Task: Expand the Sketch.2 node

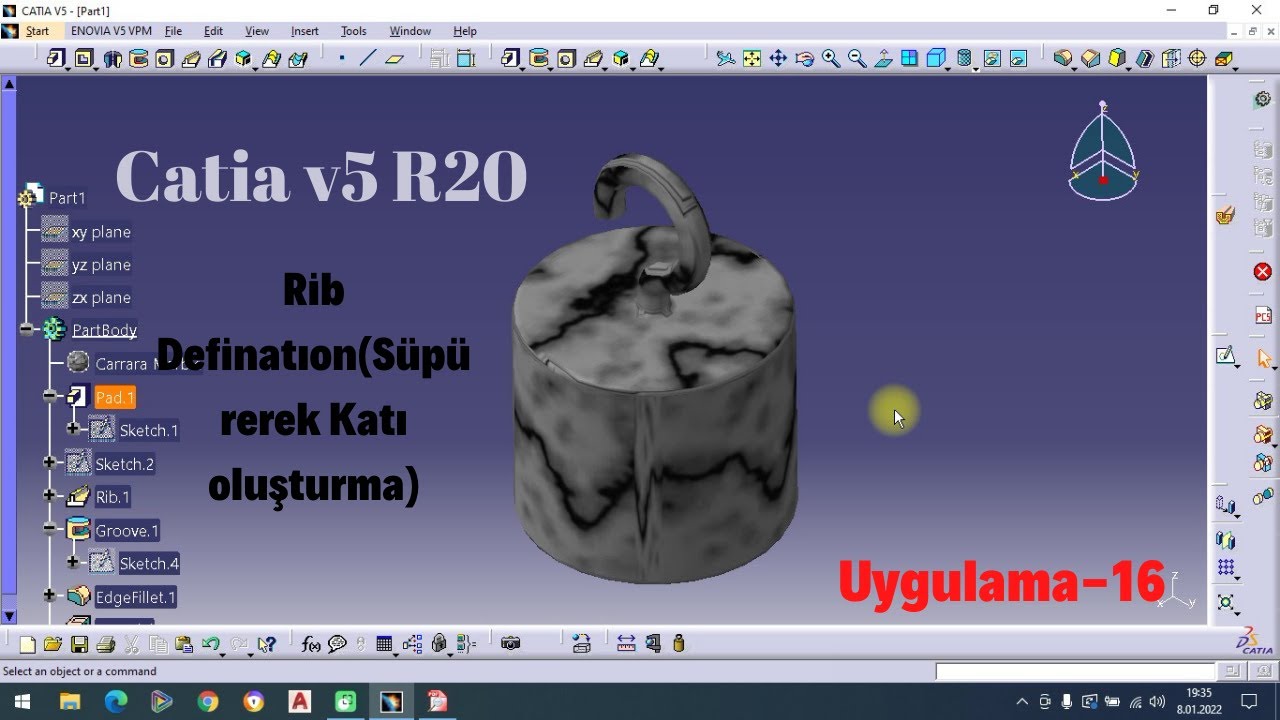Action: tap(50, 463)
